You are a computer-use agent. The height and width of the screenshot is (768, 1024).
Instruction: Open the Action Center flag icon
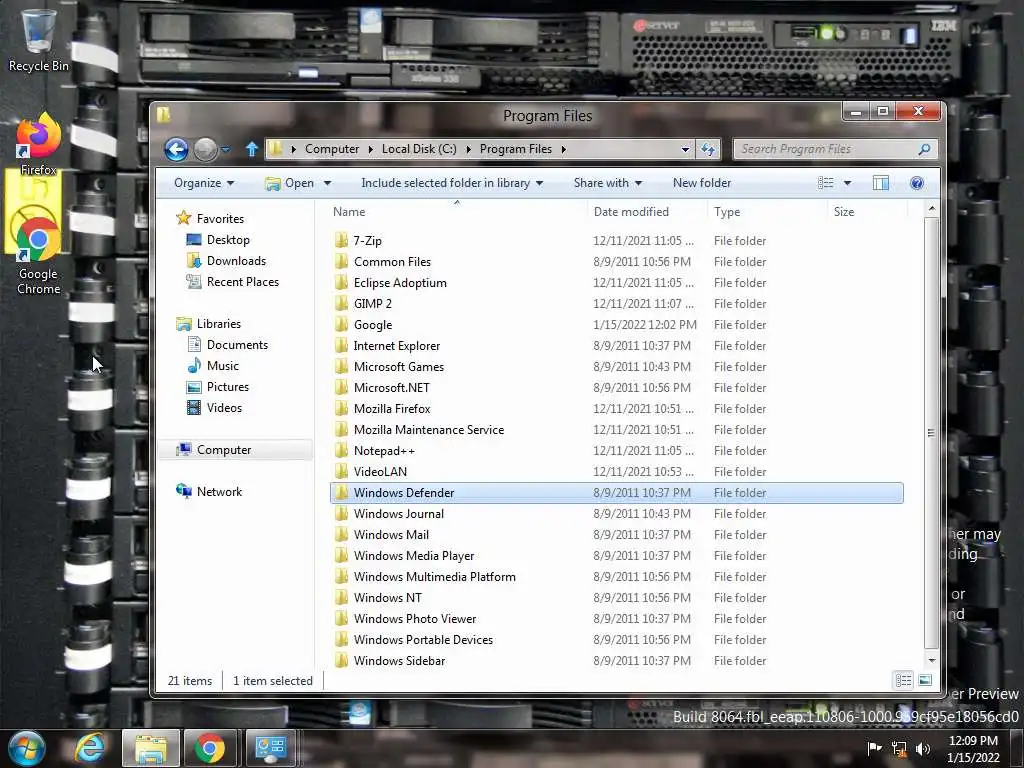pos(874,748)
